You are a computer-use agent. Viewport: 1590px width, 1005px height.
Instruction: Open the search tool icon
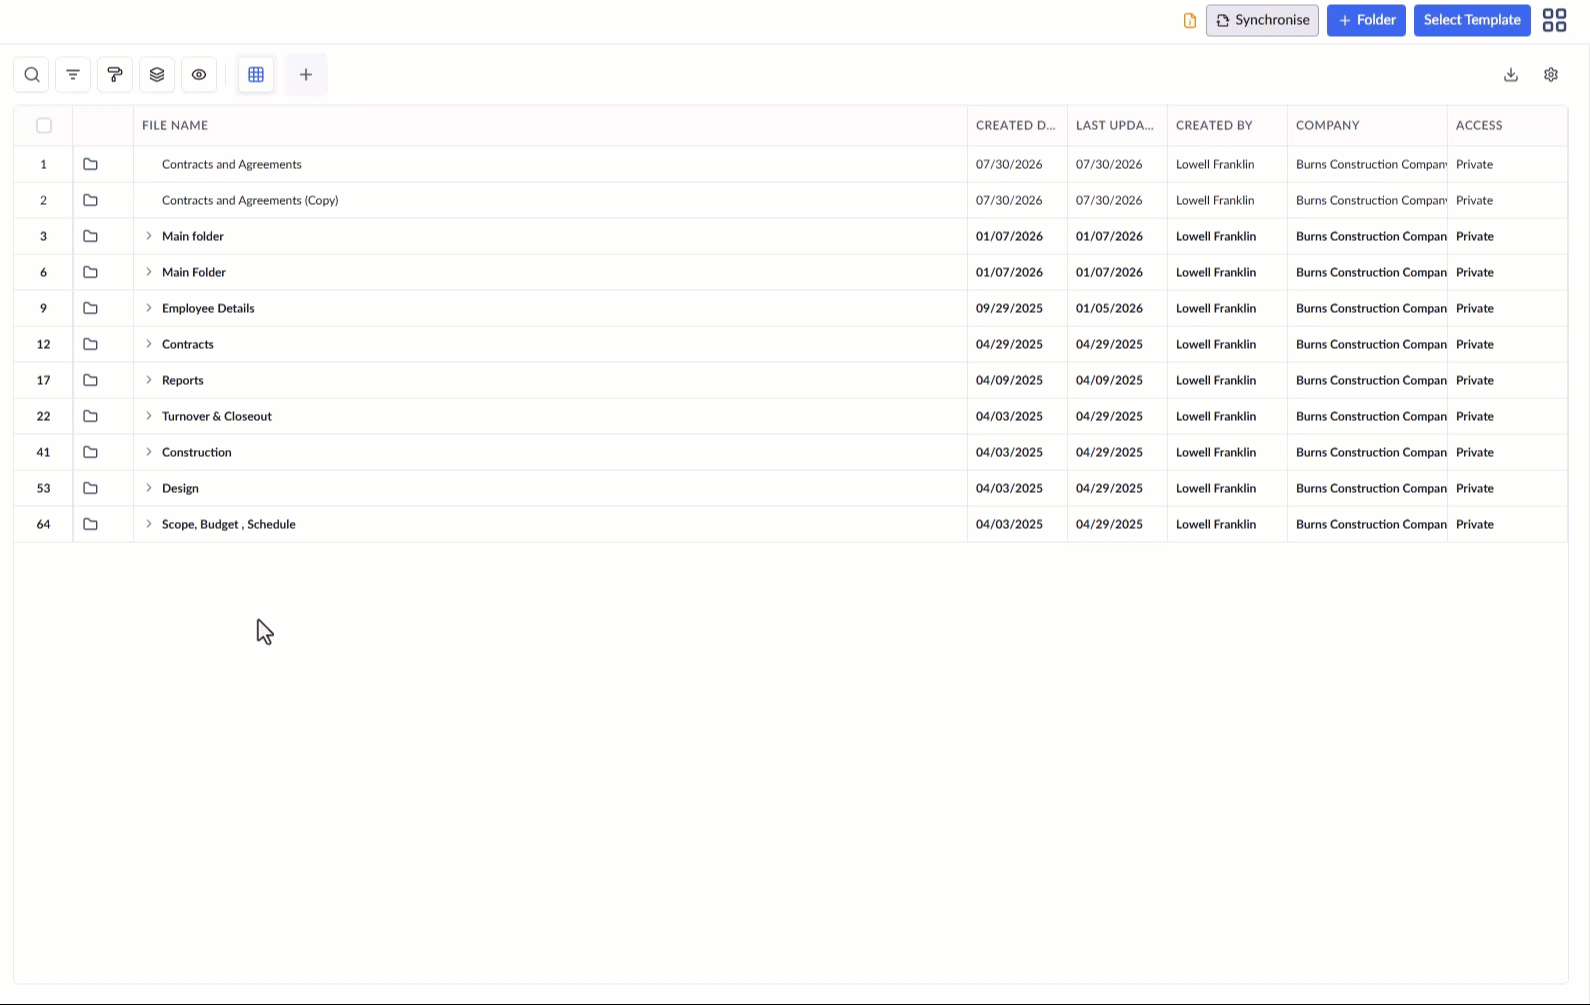pyautogui.click(x=32, y=75)
